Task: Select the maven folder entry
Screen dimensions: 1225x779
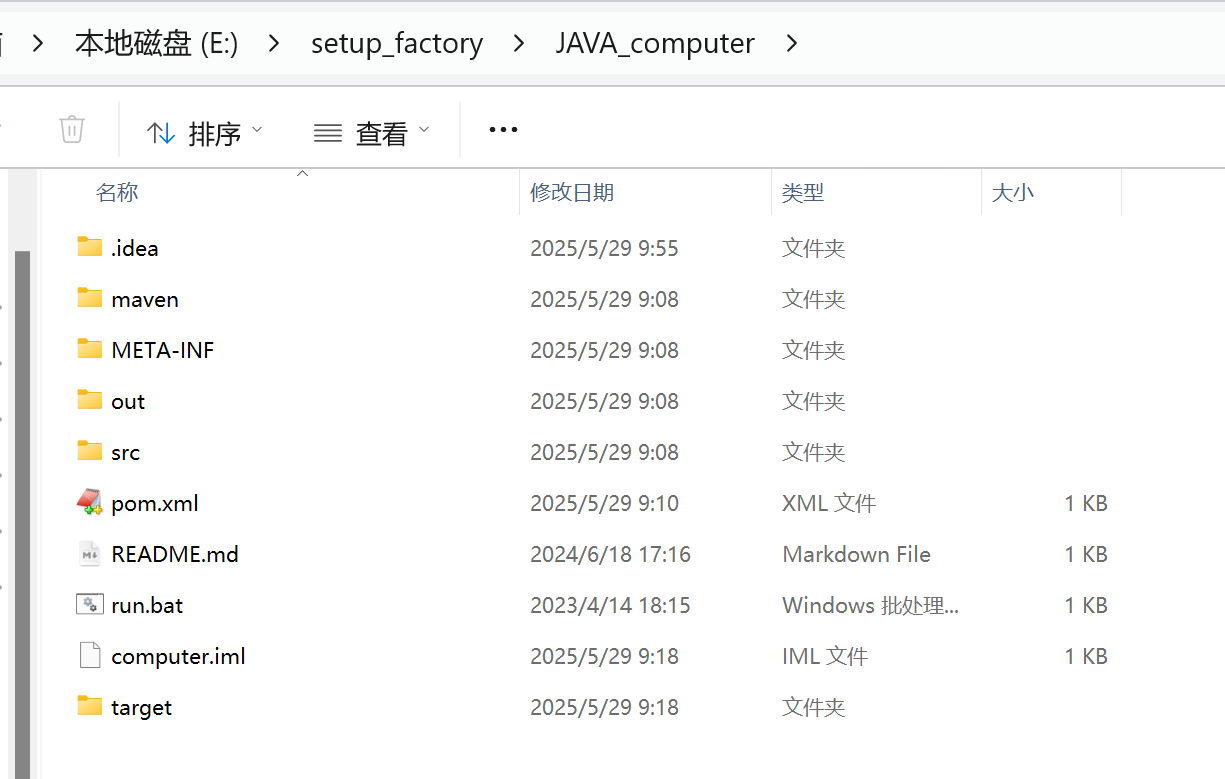Action: pos(146,298)
